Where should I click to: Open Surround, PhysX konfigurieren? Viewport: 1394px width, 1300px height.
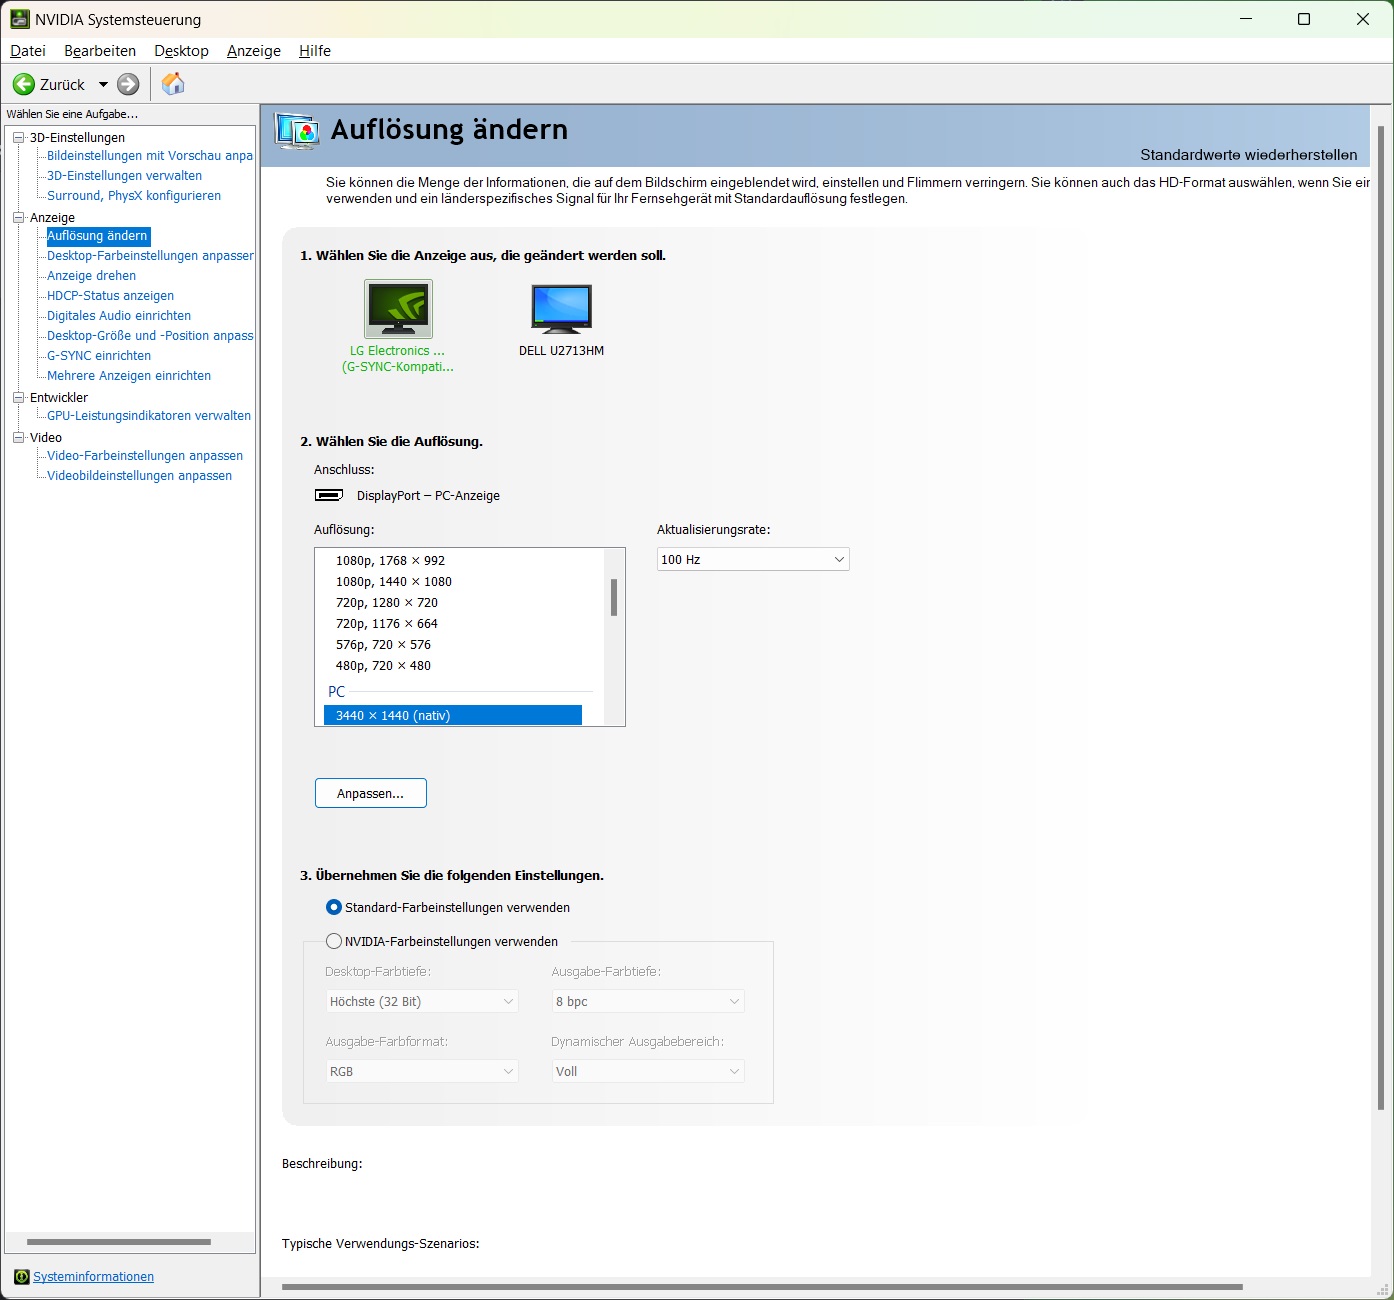pos(134,196)
